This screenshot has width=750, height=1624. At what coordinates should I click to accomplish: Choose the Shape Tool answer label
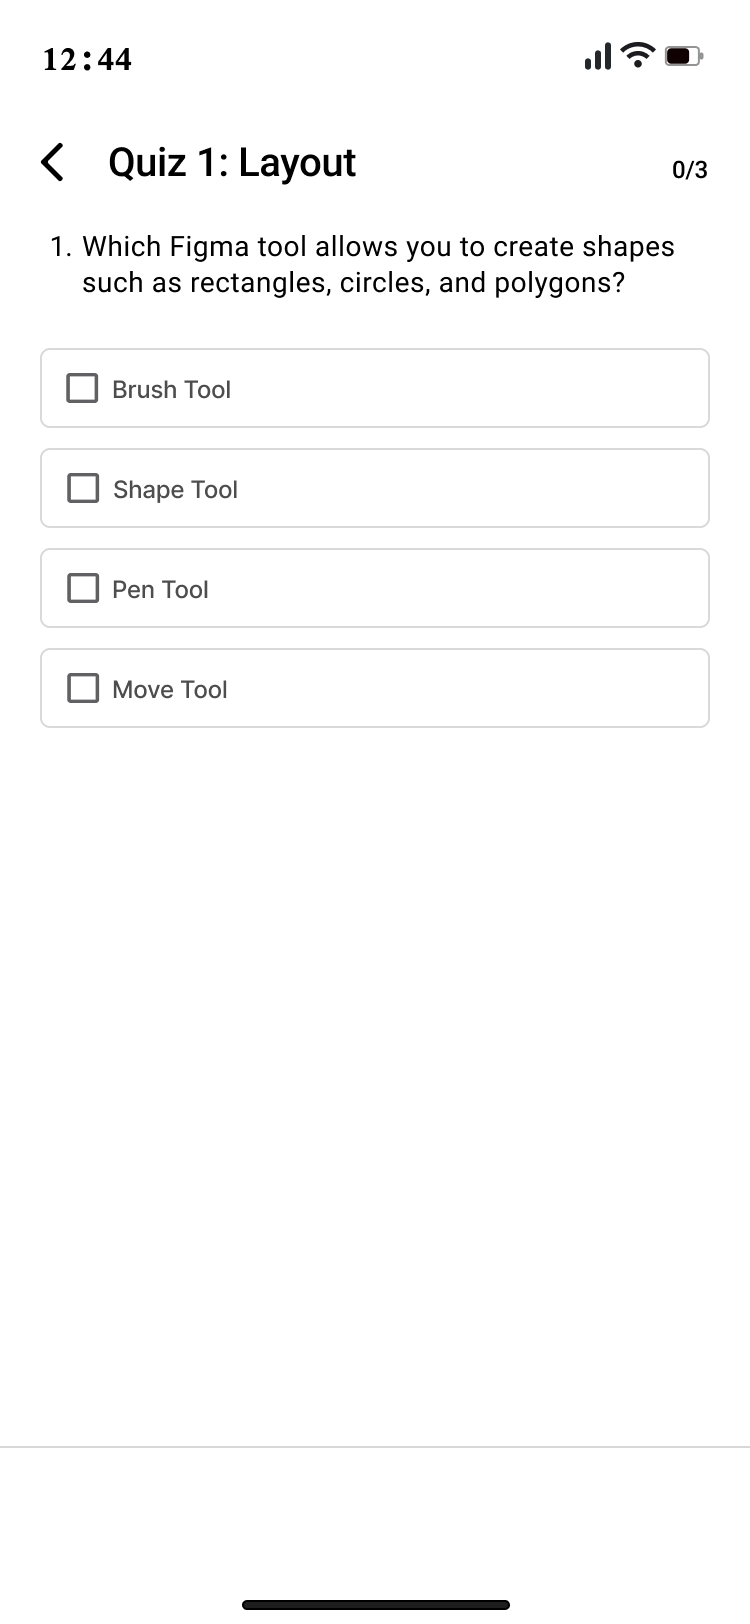pos(175,489)
